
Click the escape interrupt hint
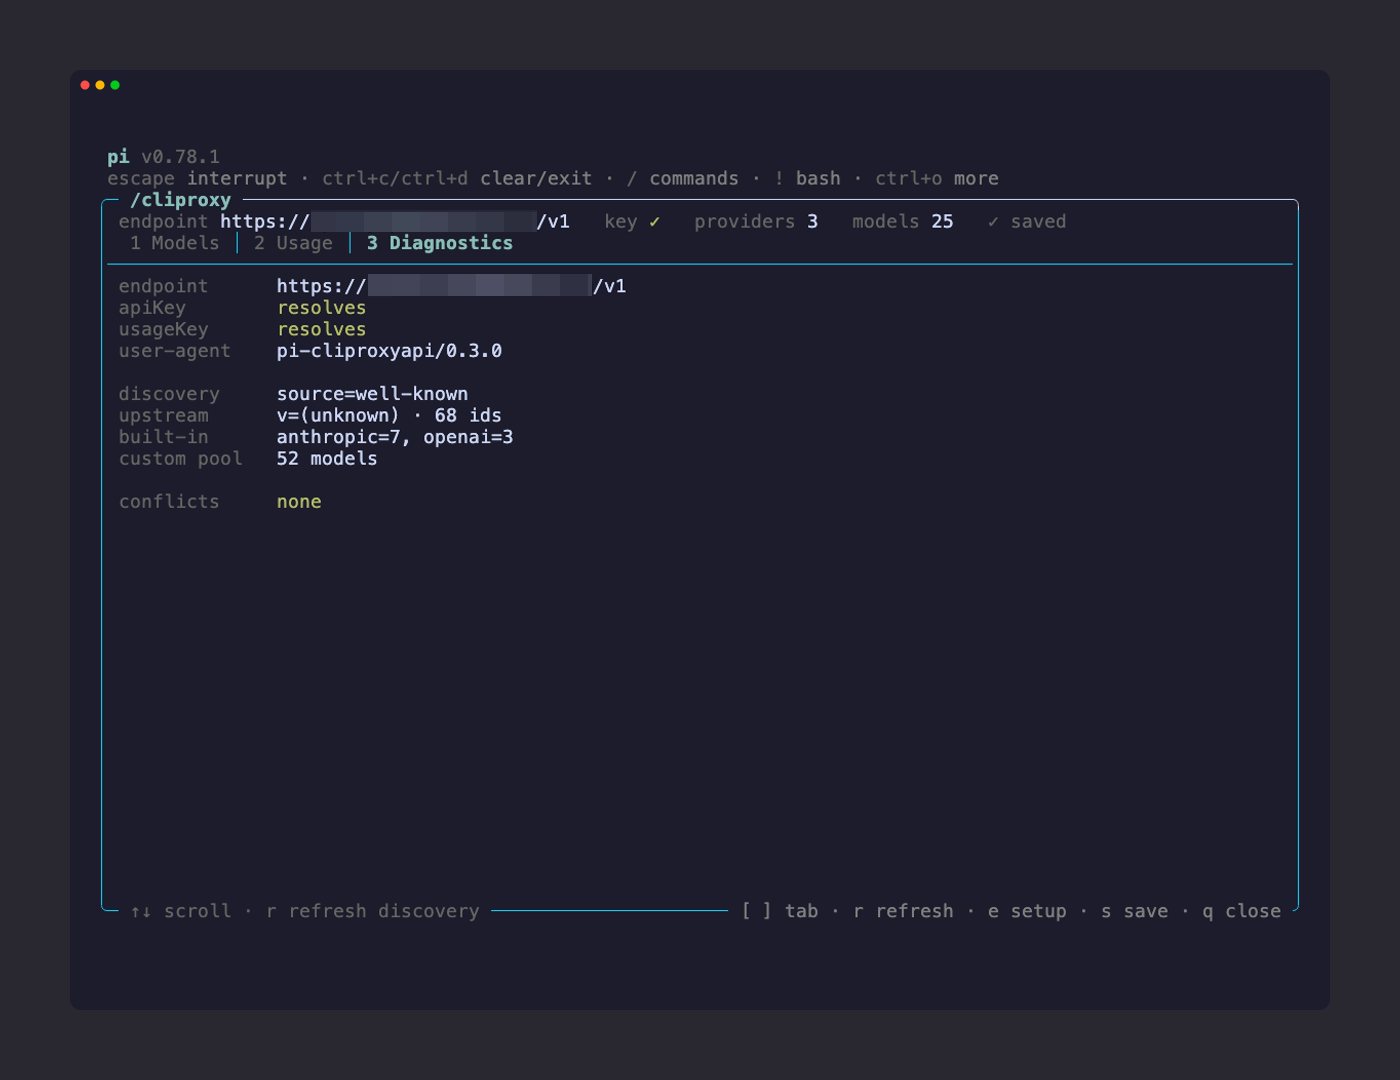(x=197, y=179)
